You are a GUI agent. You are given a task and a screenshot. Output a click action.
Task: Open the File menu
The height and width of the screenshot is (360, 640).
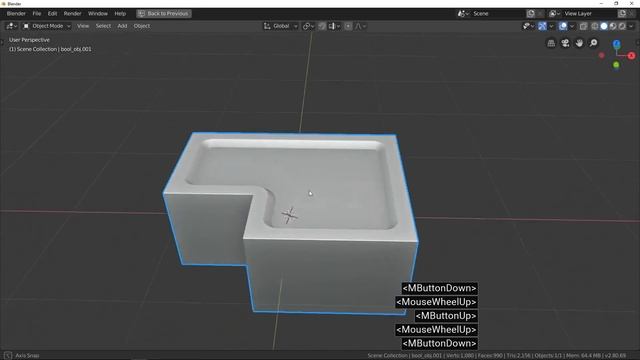coord(37,13)
